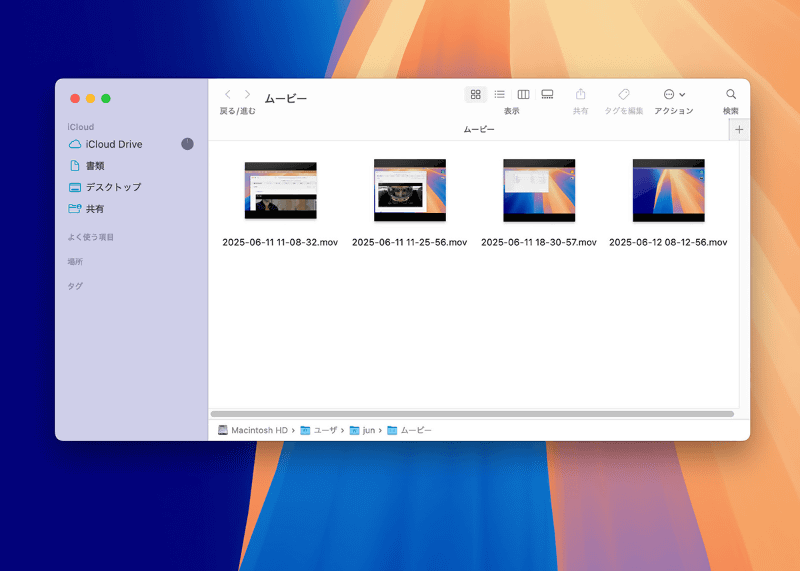Click the iCloud sidebar section header
The width and height of the screenshot is (800, 571).
[x=81, y=127]
